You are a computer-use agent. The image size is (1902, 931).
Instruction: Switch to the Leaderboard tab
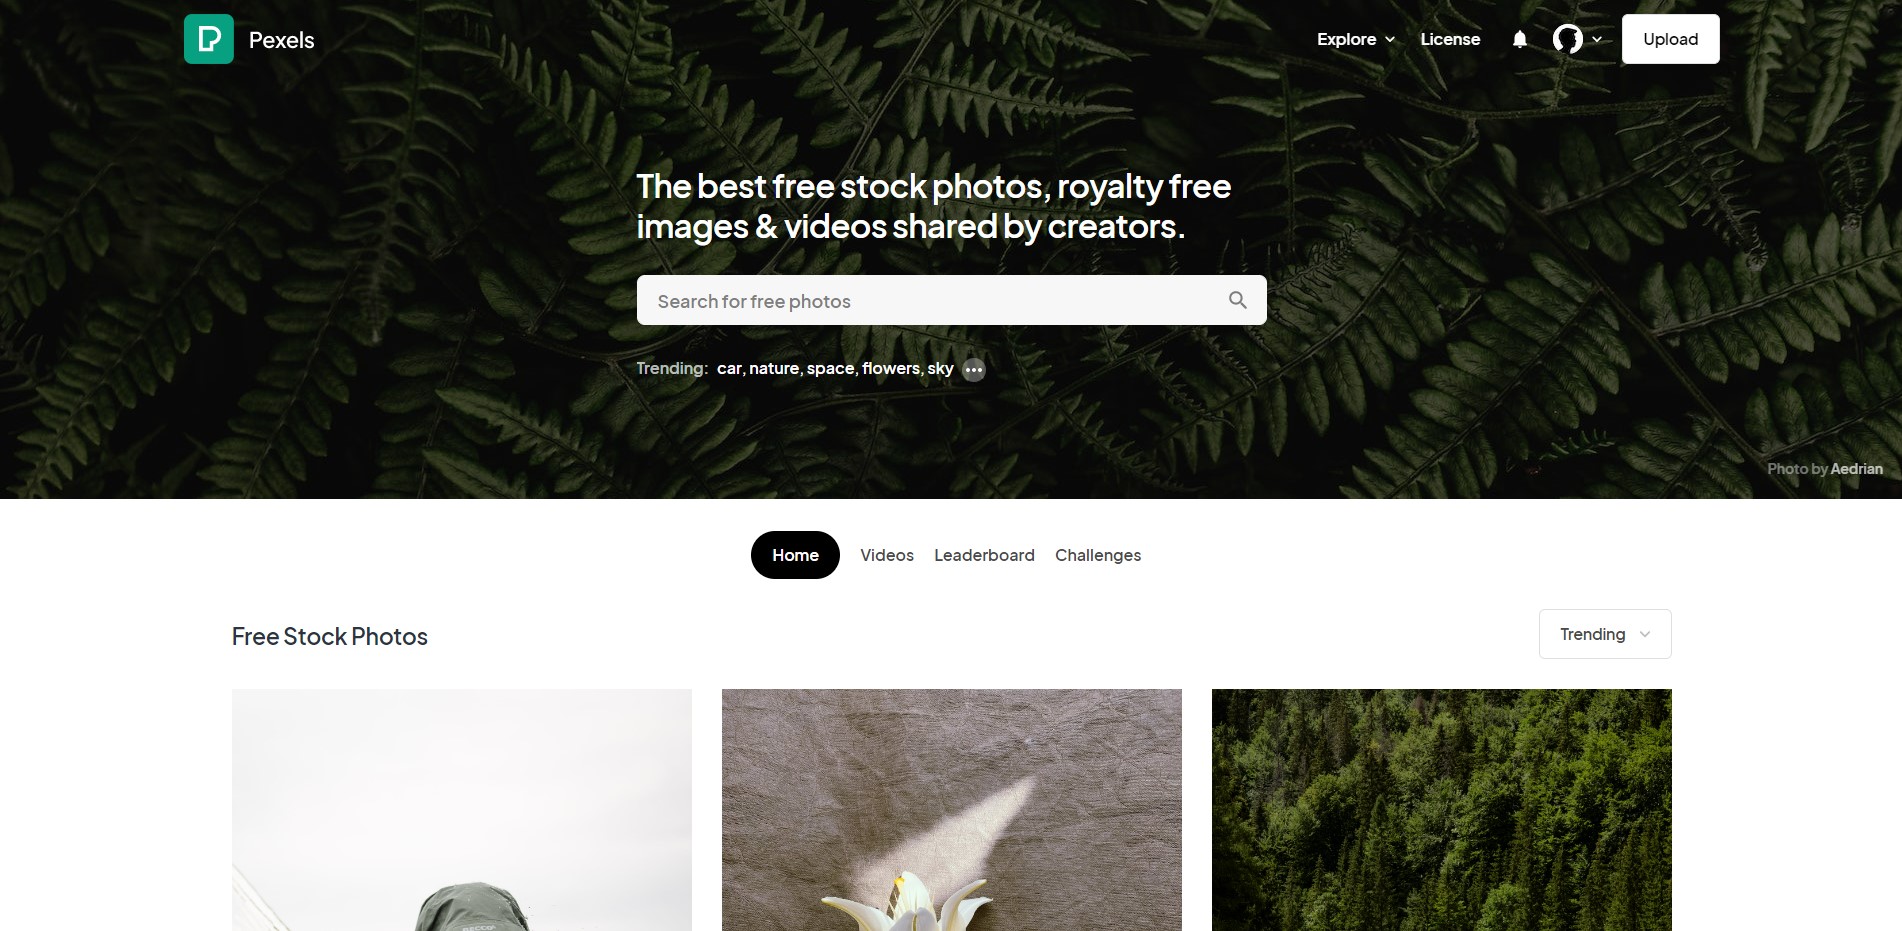click(x=984, y=555)
